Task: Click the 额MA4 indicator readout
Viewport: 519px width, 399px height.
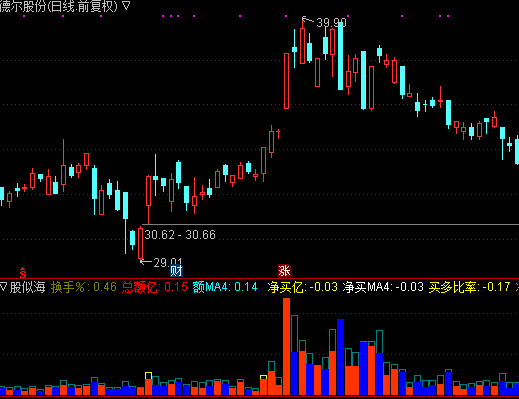Action: click(x=225, y=287)
